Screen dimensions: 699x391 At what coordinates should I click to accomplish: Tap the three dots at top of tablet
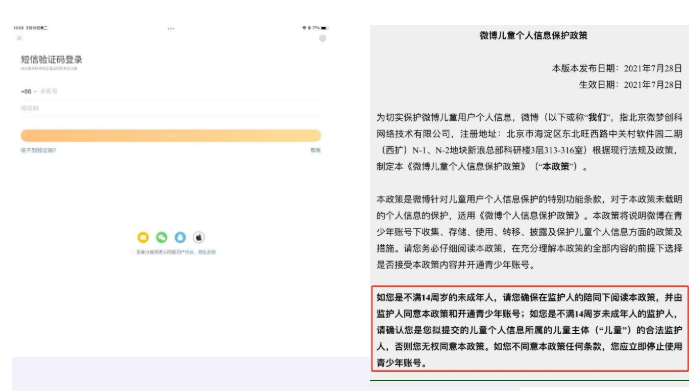171,29
